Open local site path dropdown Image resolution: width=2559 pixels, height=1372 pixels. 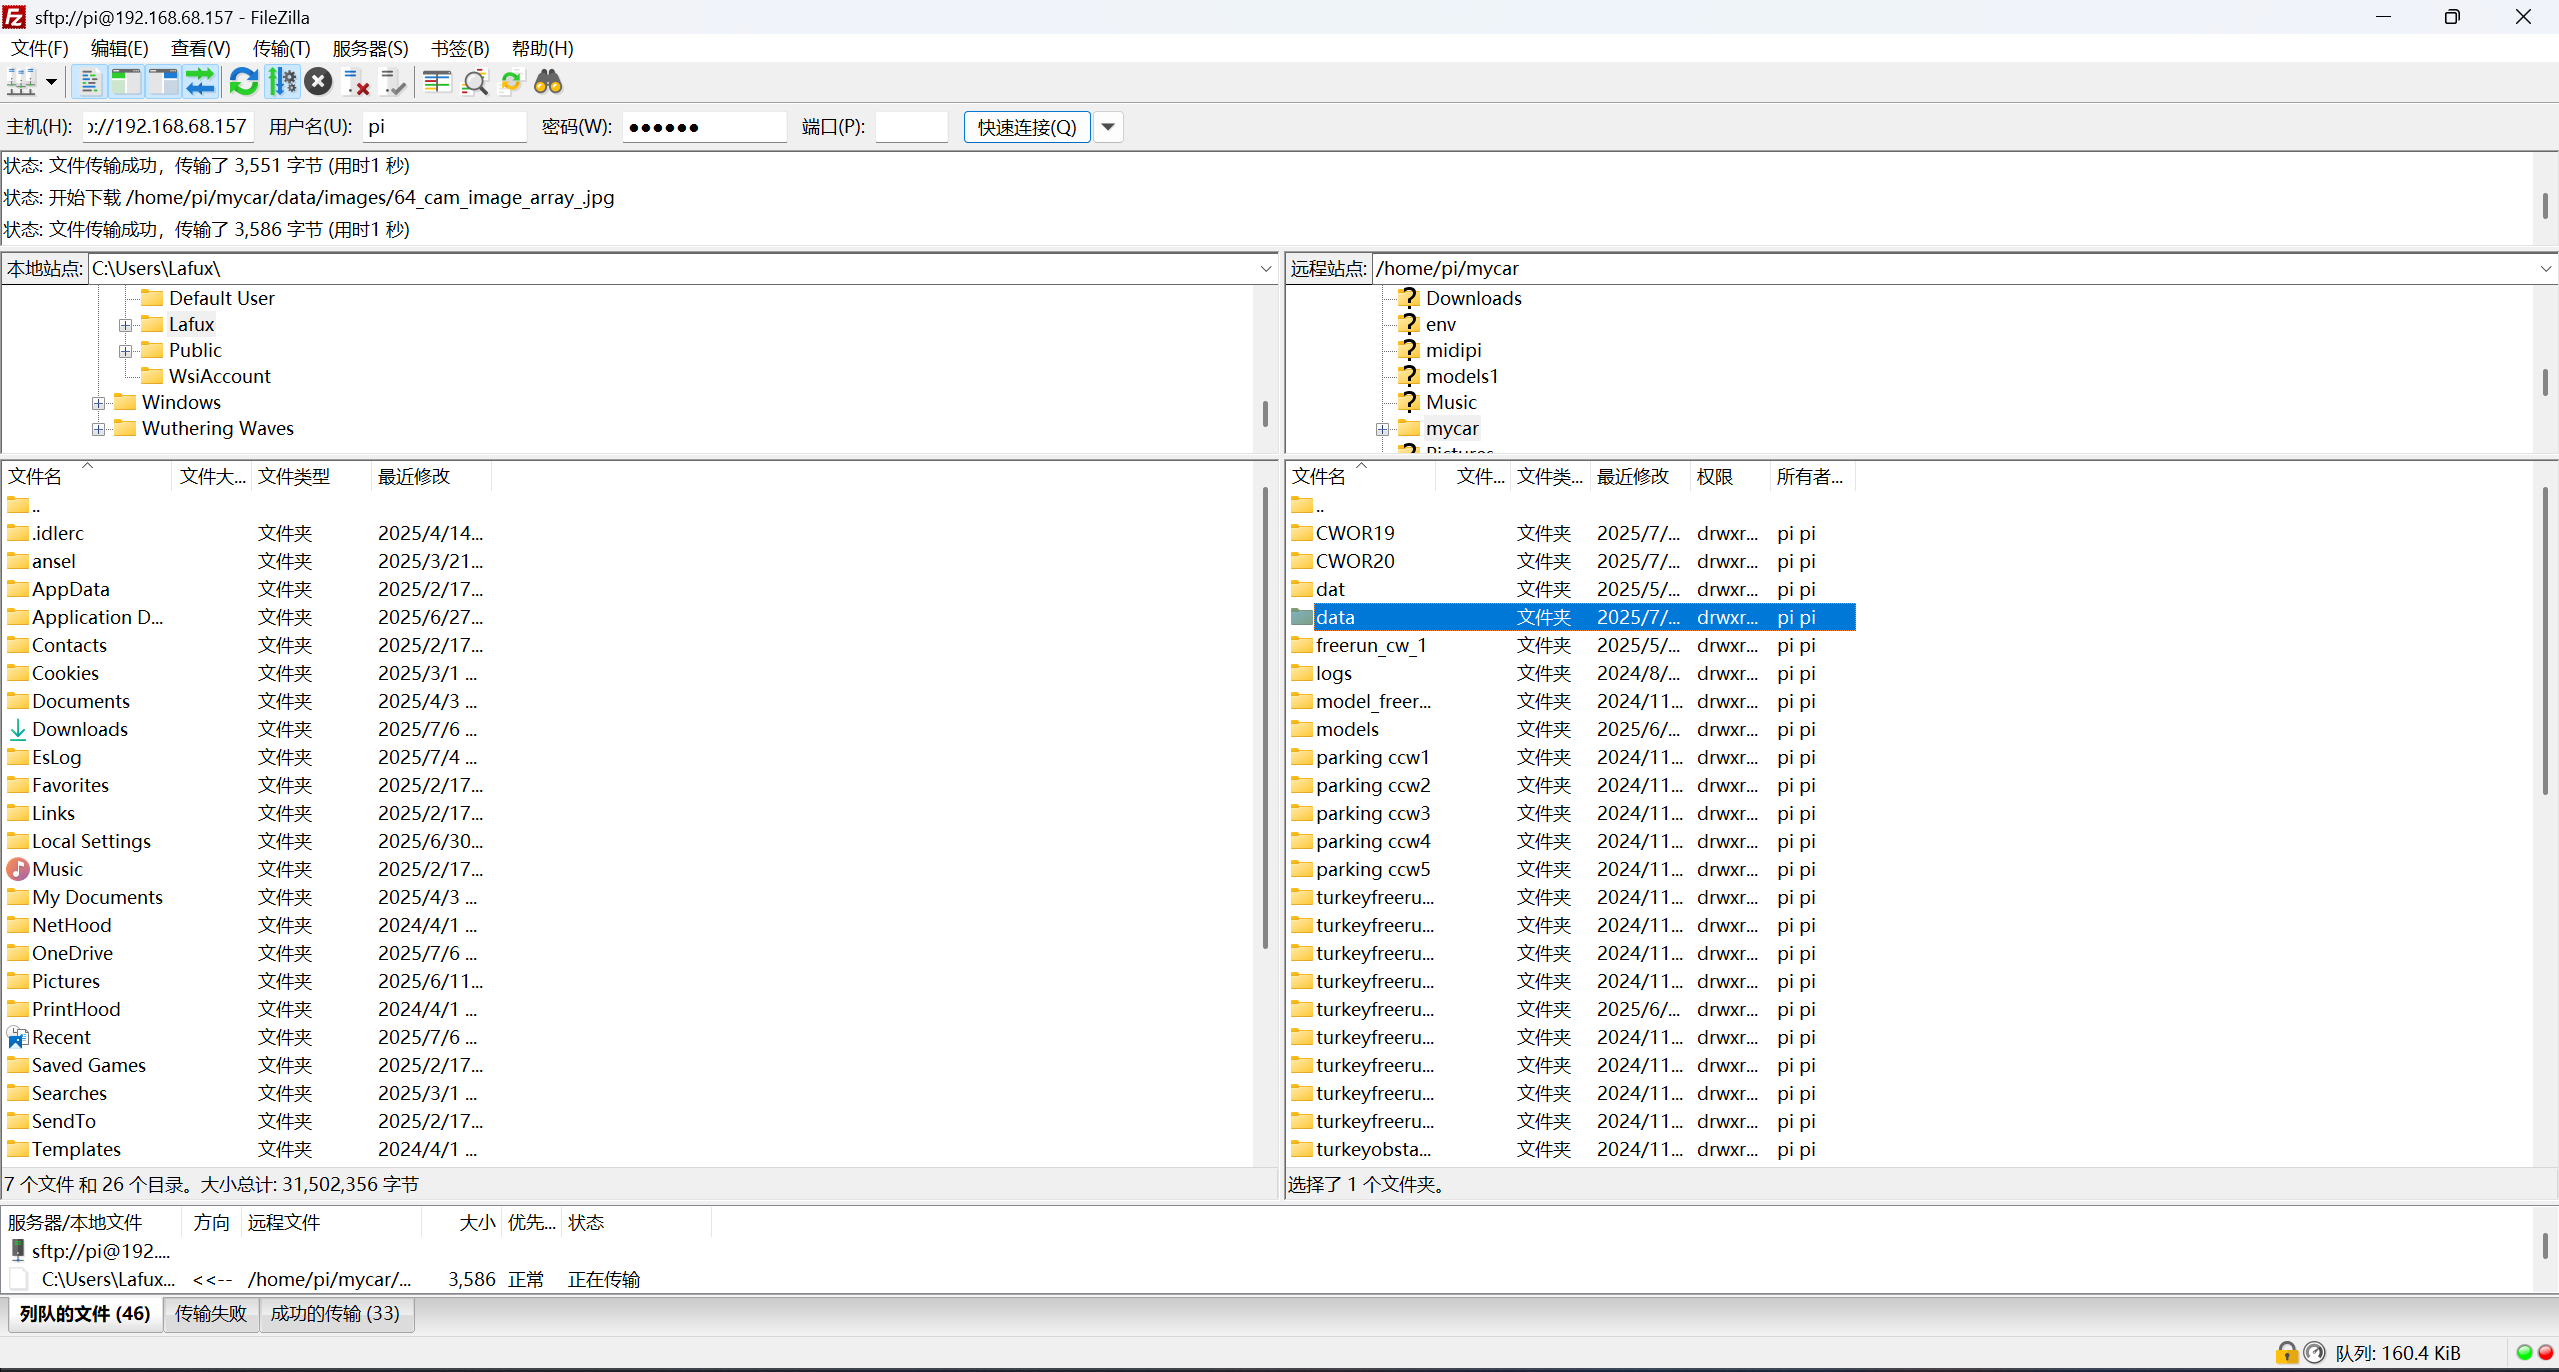point(1266,268)
